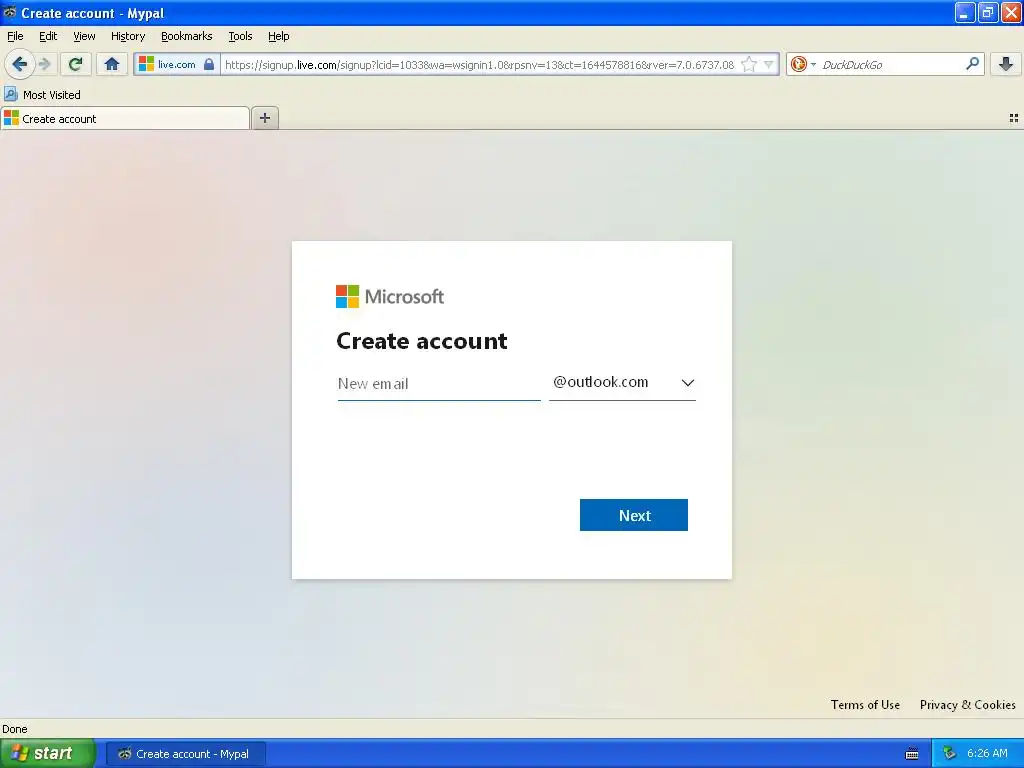Restore down the Mypal window

(988, 12)
